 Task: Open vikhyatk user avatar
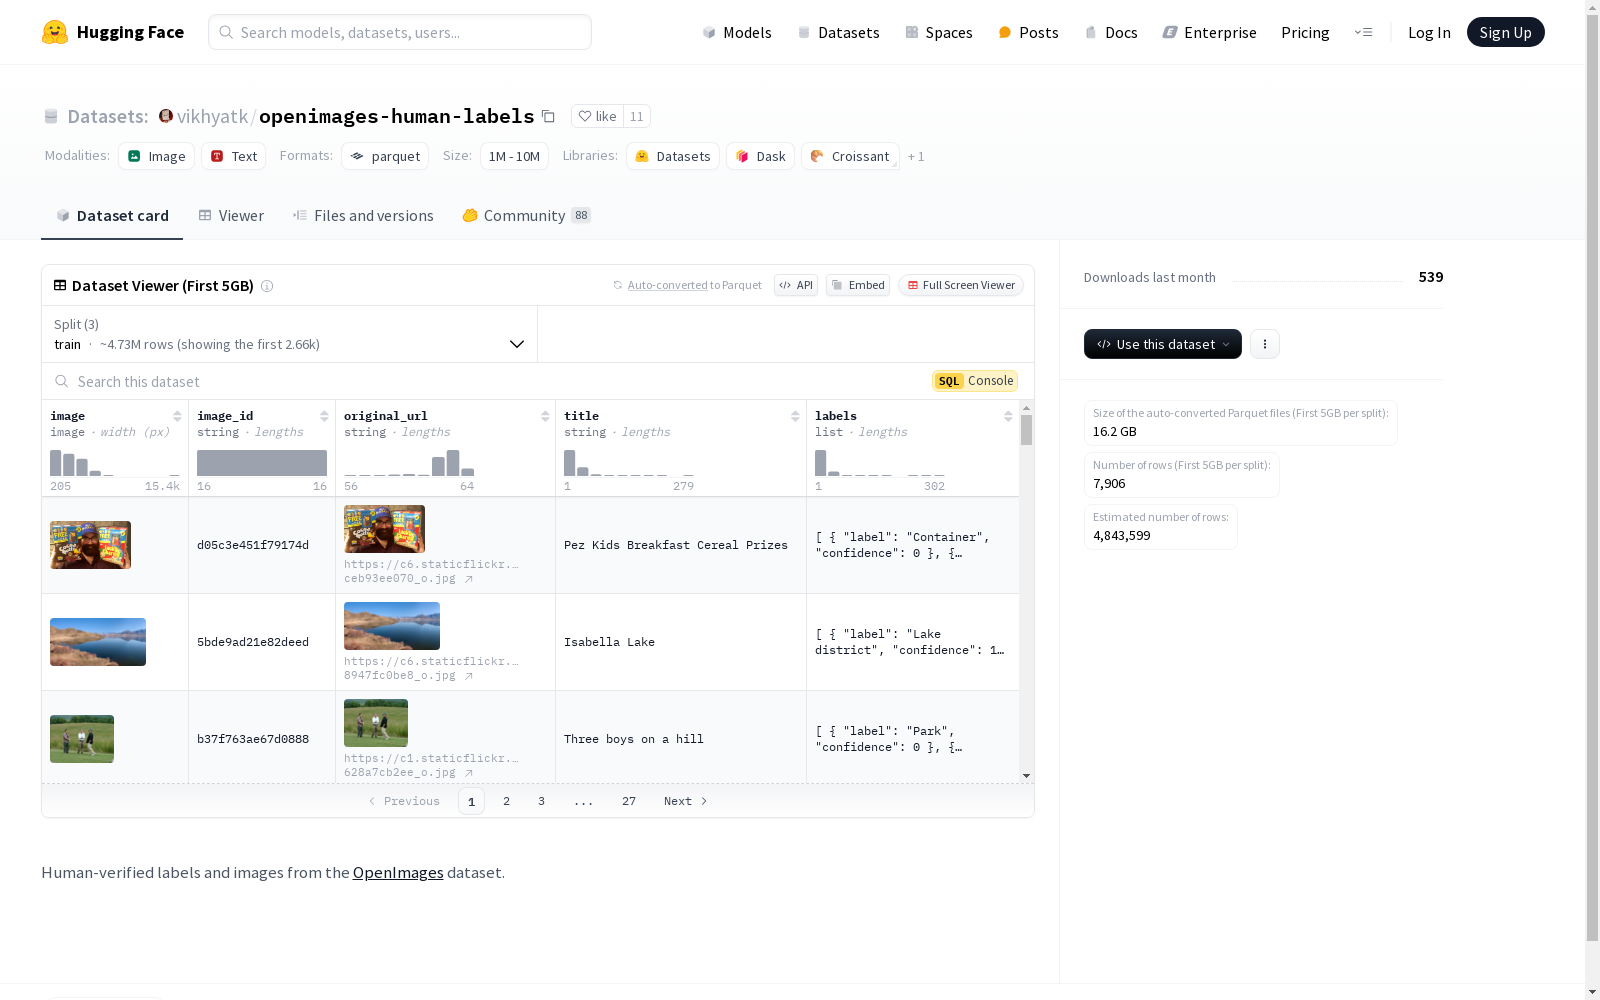tap(166, 116)
